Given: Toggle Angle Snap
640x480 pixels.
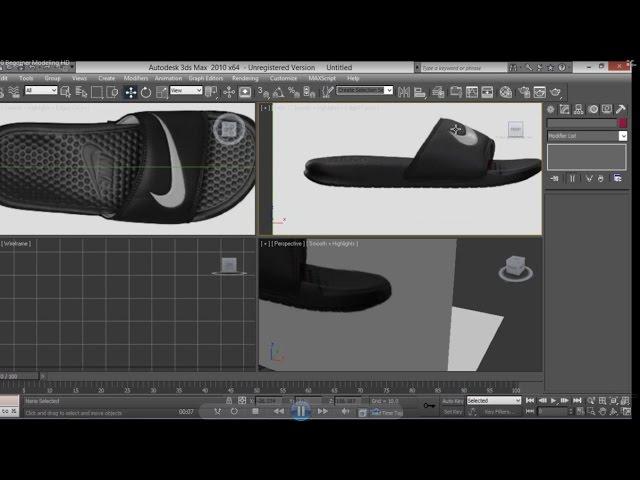Looking at the screenshot, I should [x=278, y=92].
